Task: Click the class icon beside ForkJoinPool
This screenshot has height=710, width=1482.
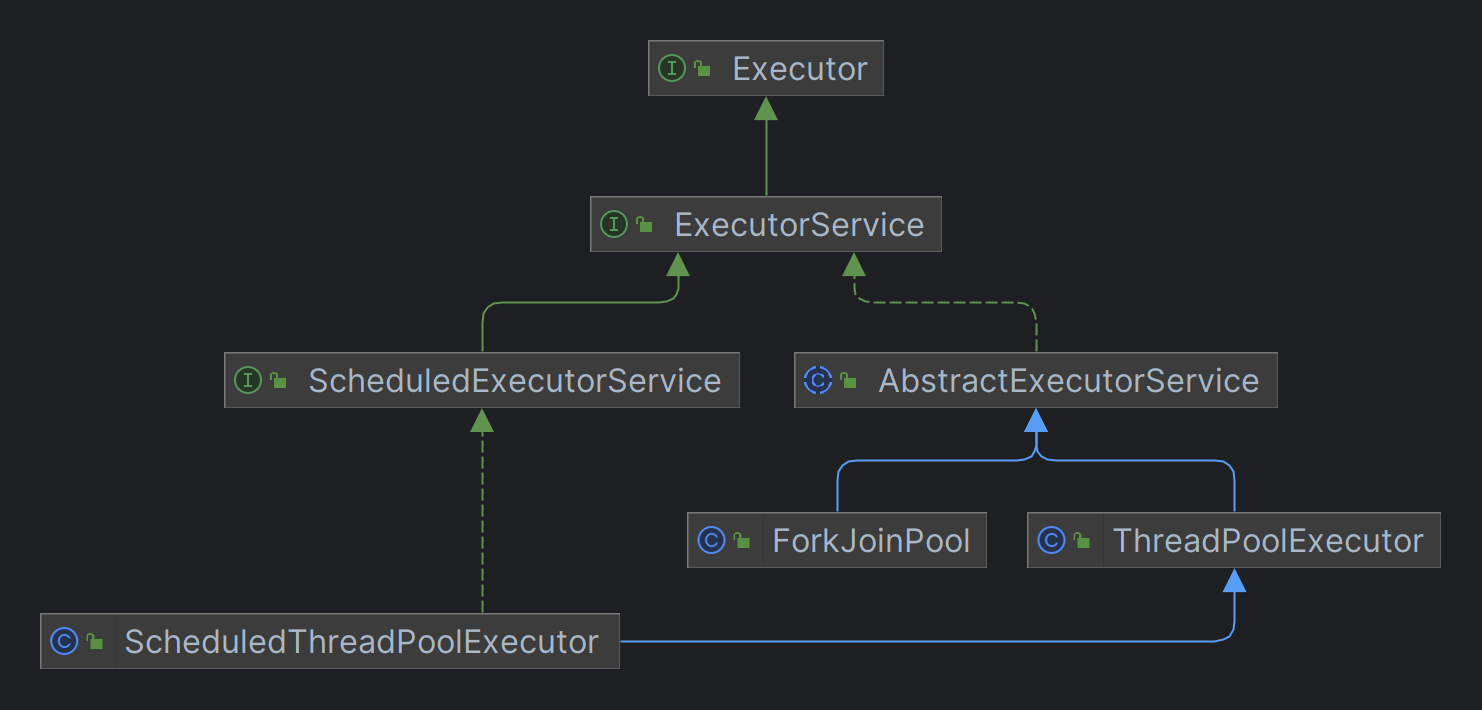Action: 711,540
